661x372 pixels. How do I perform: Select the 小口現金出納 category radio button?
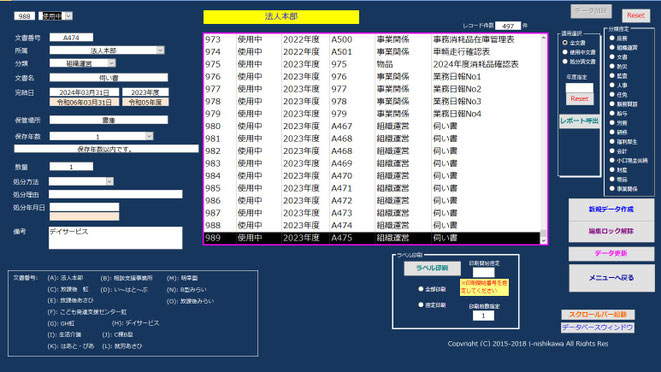coord(612,160)
